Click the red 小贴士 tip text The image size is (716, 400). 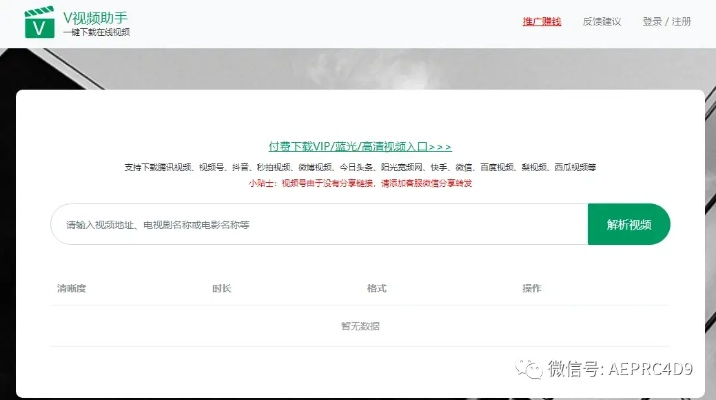tap(360, 183)
